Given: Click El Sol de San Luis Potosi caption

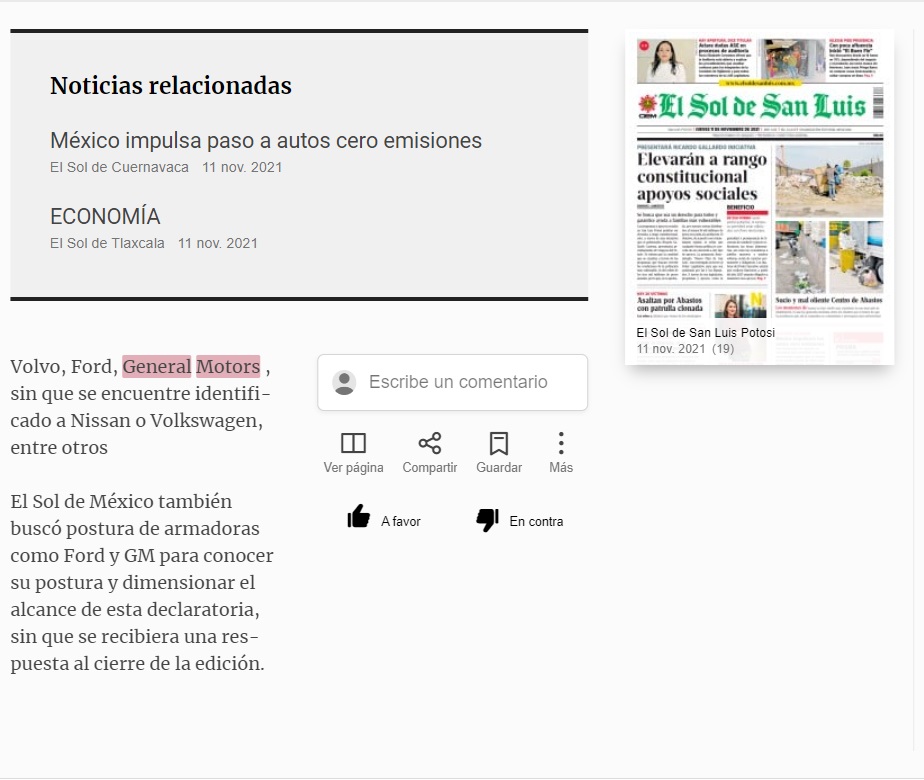Looking at the screenshot, I should pyautogui.click(x=705, y=332).
